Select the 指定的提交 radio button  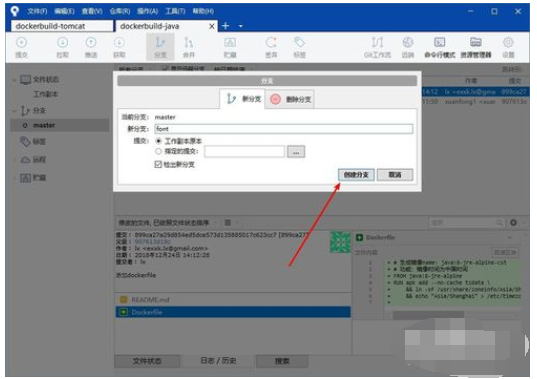pos(158,151)
